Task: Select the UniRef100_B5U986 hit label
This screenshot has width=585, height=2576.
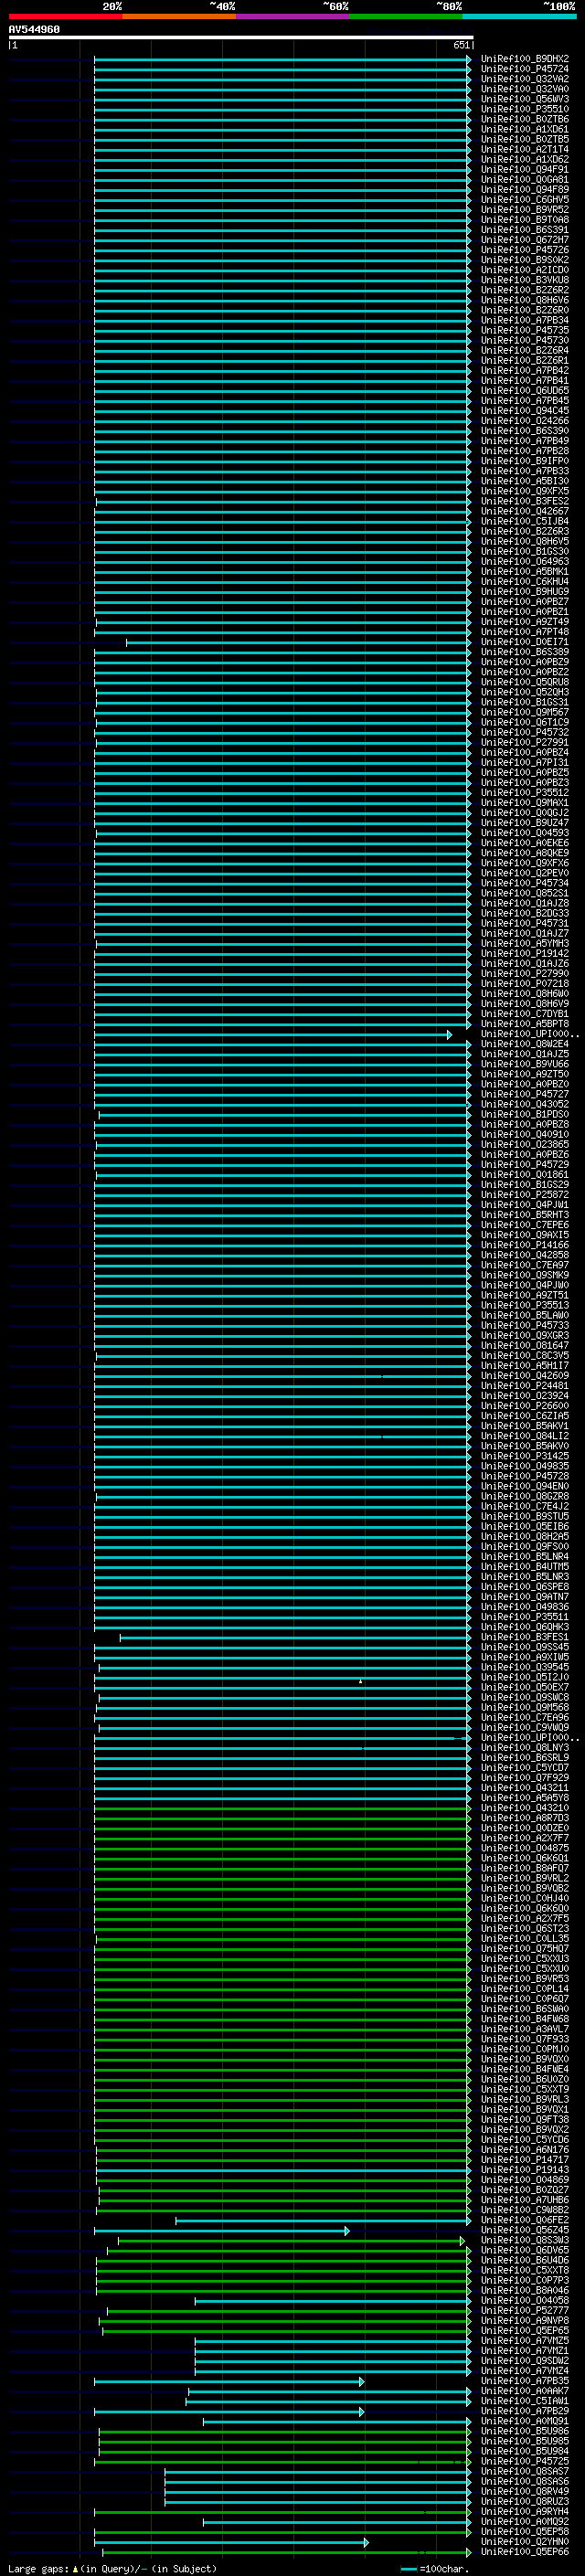Action: click(x=524, y=2431)
